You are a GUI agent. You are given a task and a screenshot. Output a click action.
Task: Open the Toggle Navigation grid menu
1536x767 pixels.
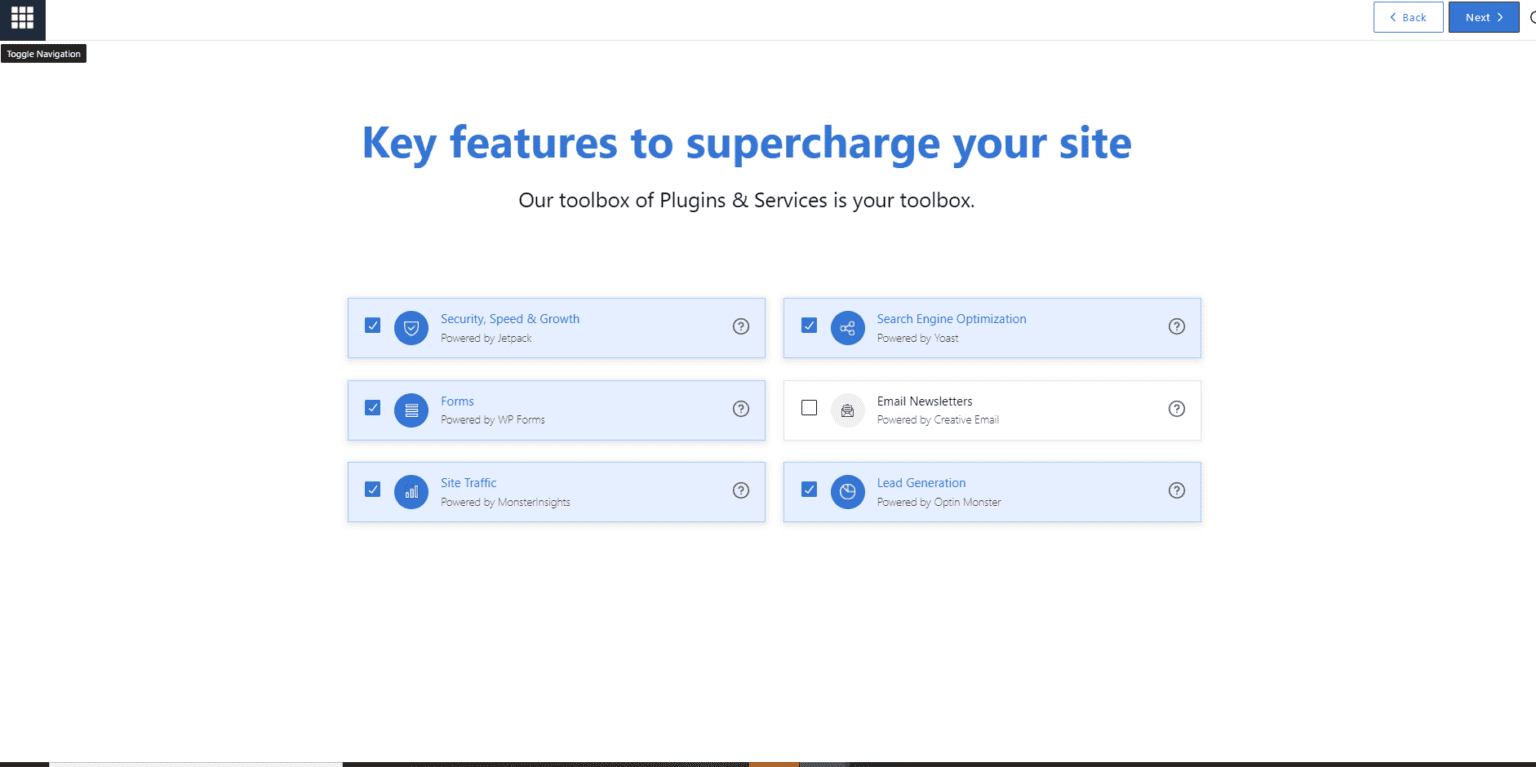22,19
